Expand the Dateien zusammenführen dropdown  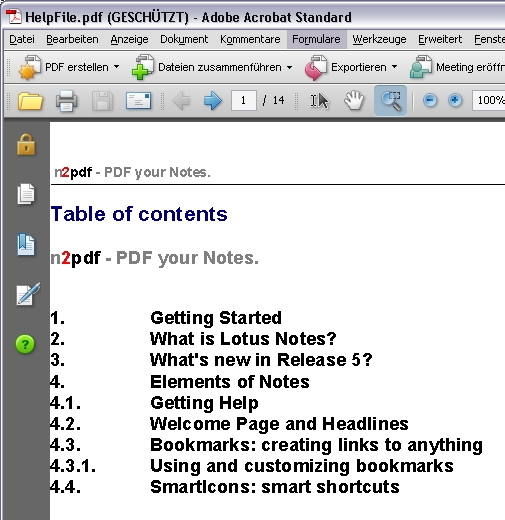pyautogui.click(x=289, y=67)
